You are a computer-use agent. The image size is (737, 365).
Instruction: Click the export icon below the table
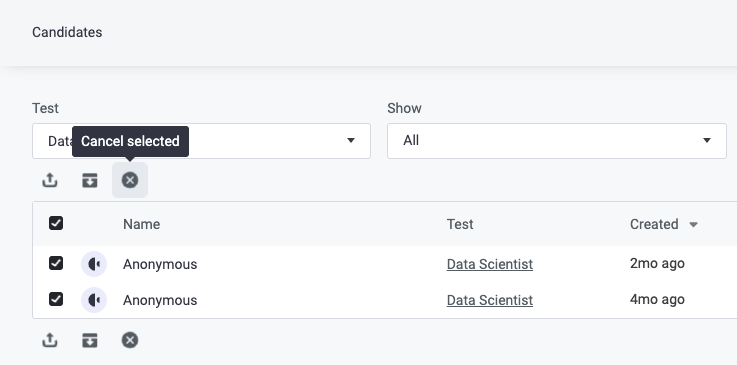coord(50,340)
